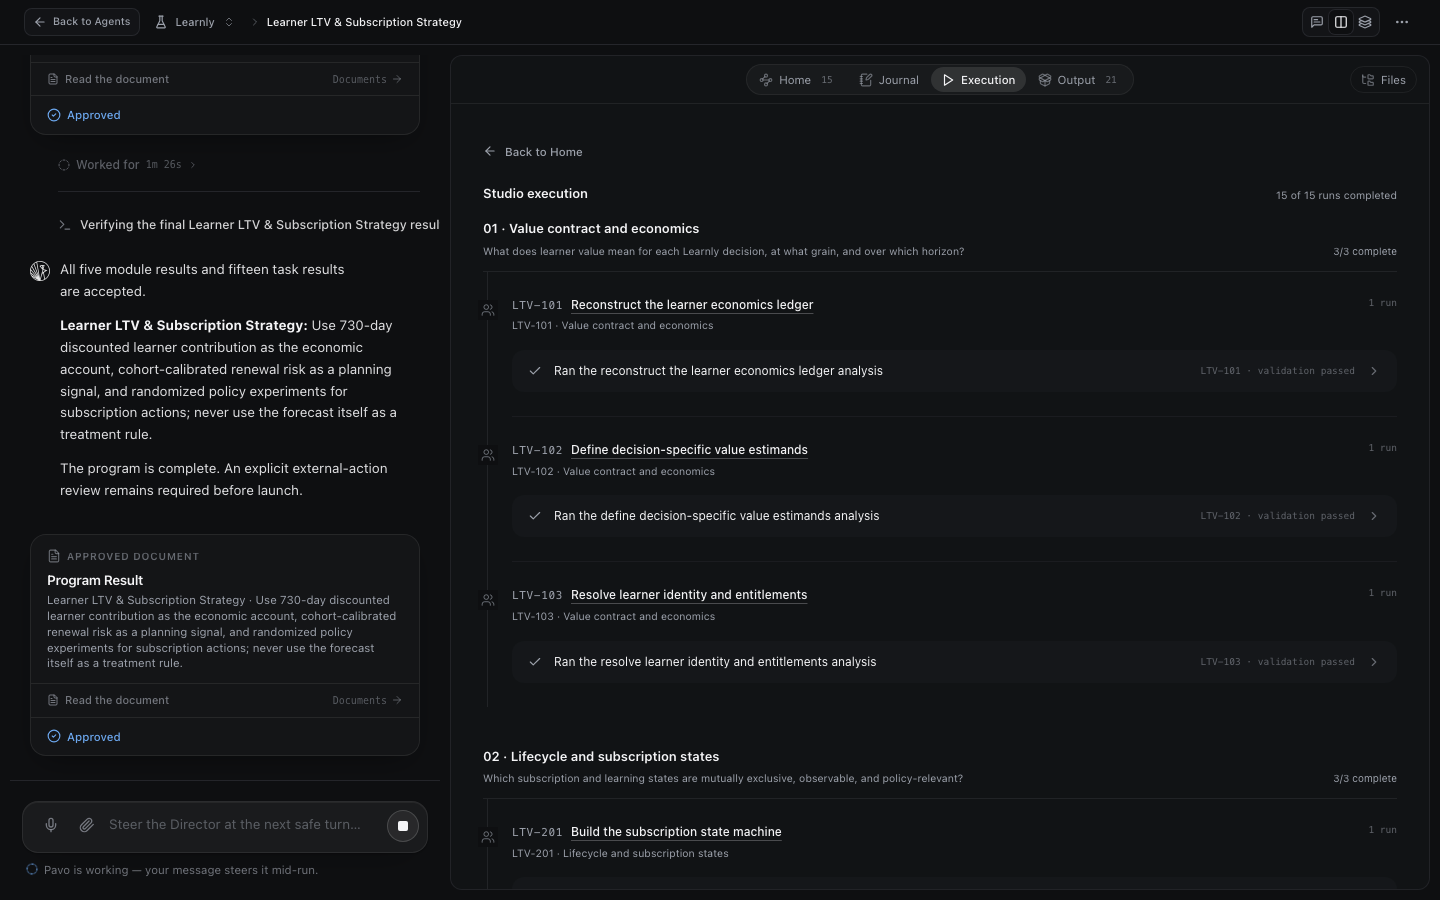Click the 15 of 15 runs completed text
This screenshot has height=900, width=1440.
[x=1336, y=195]
